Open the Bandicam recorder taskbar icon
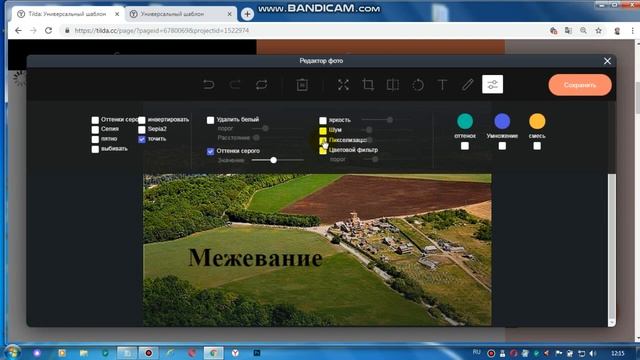 tap(149, 353)
